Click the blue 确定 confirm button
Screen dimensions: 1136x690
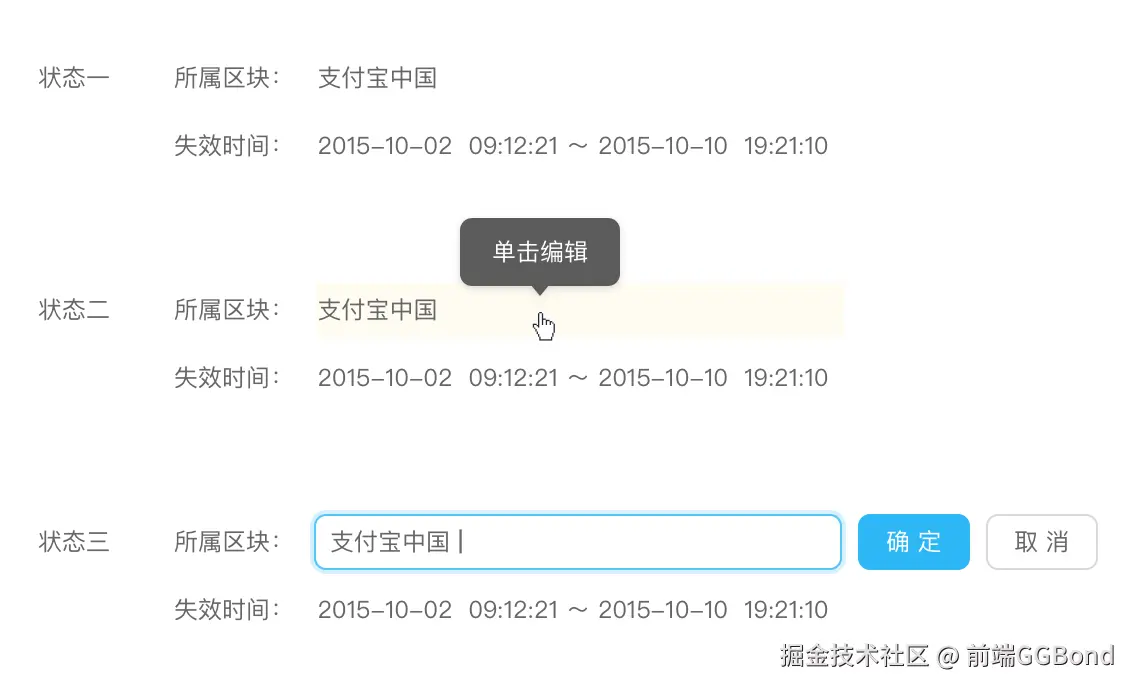pyautogui.click(x=913, y=542)
